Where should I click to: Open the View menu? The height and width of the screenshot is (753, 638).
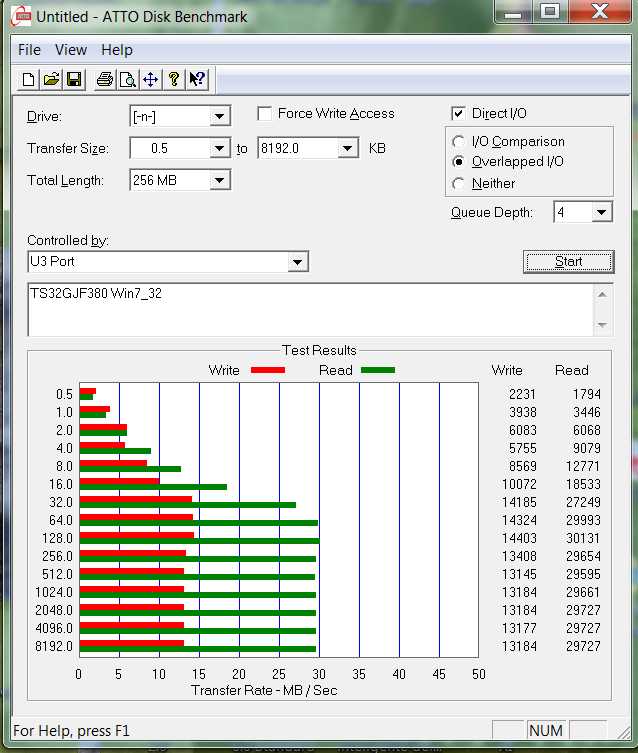[71, 50]
